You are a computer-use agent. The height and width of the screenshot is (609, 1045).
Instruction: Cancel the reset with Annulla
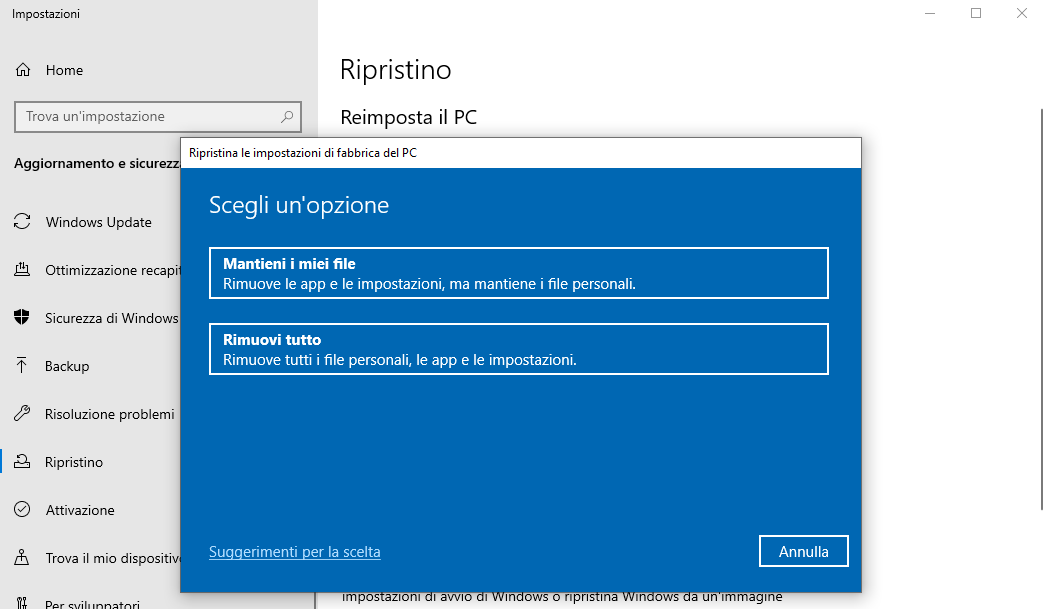click(x=803, y=550)
